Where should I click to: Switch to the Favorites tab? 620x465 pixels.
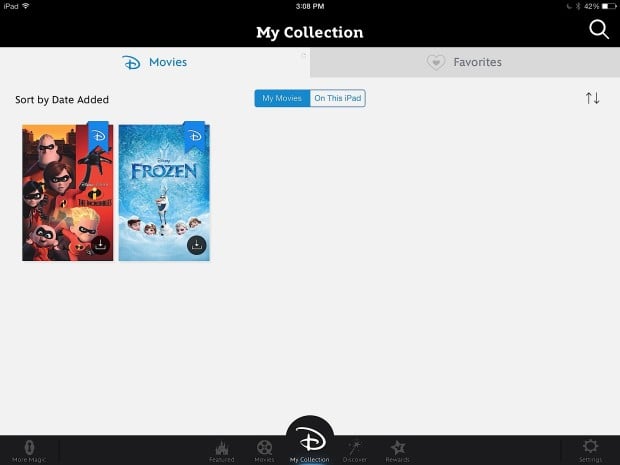[x=465, y=62]
